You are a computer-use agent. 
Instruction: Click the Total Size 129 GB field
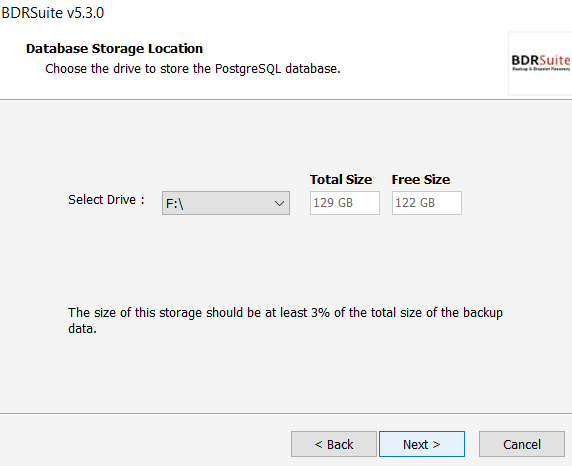click(x=345, y=203)
